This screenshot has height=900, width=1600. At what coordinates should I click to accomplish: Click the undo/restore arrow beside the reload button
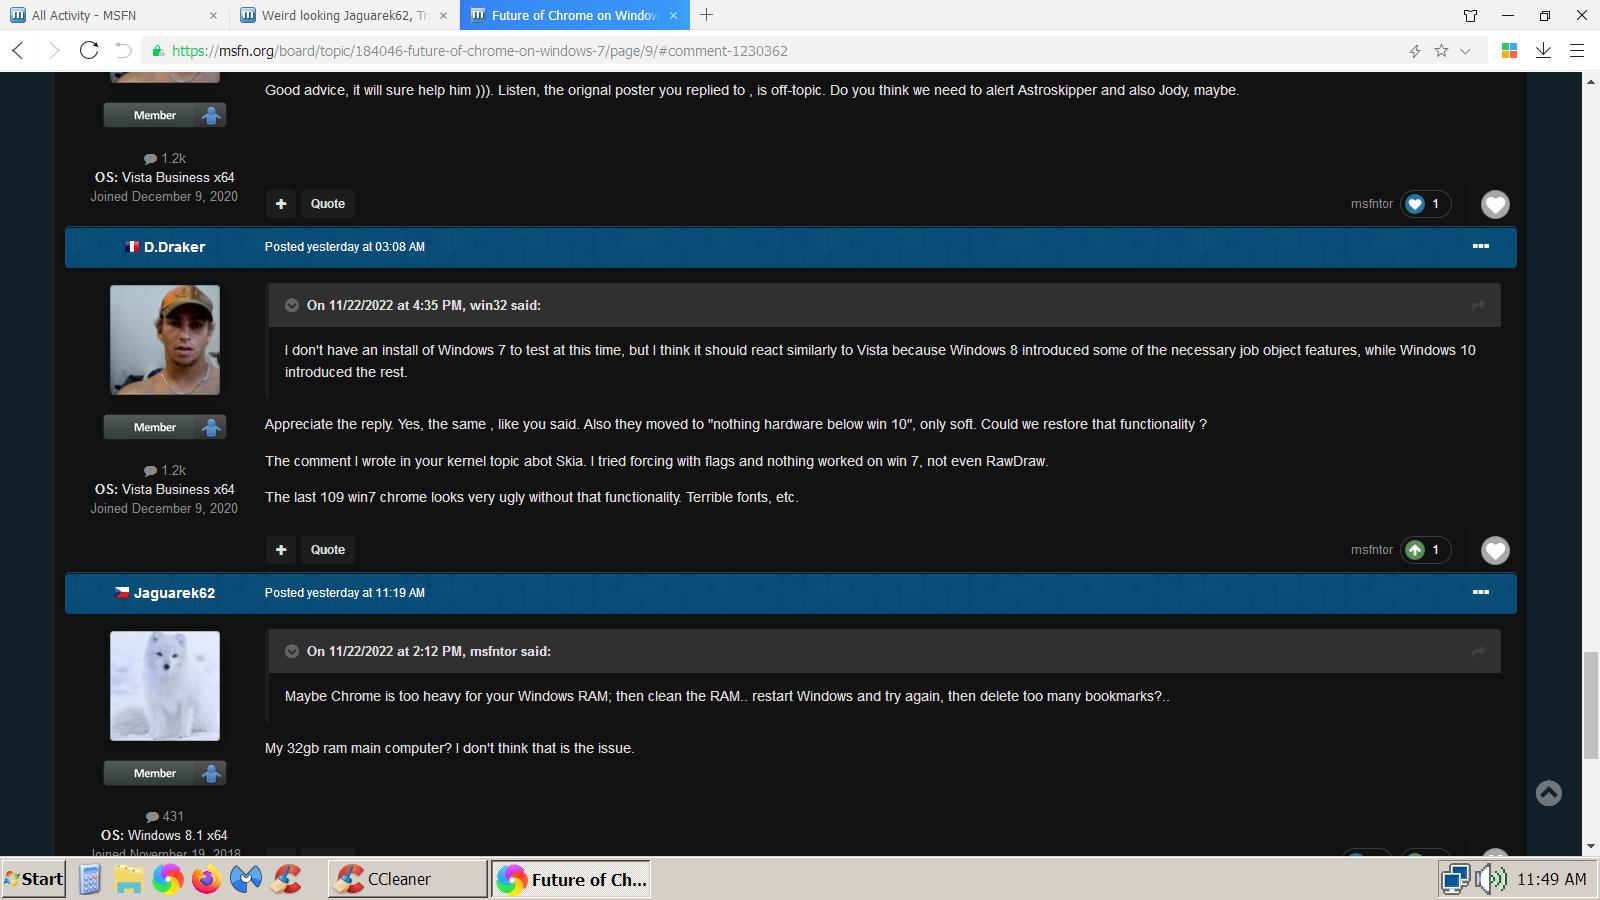[123, 51]
